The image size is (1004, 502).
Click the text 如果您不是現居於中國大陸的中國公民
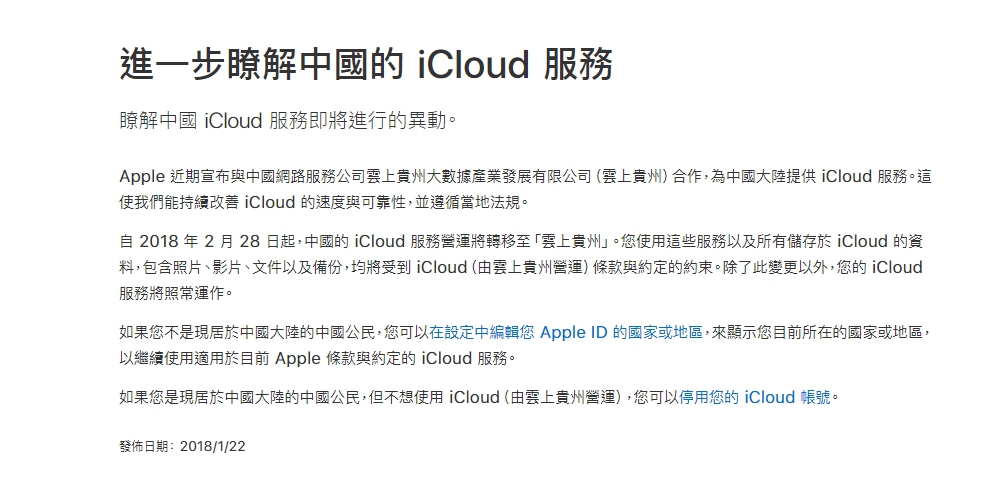point(249,332)
